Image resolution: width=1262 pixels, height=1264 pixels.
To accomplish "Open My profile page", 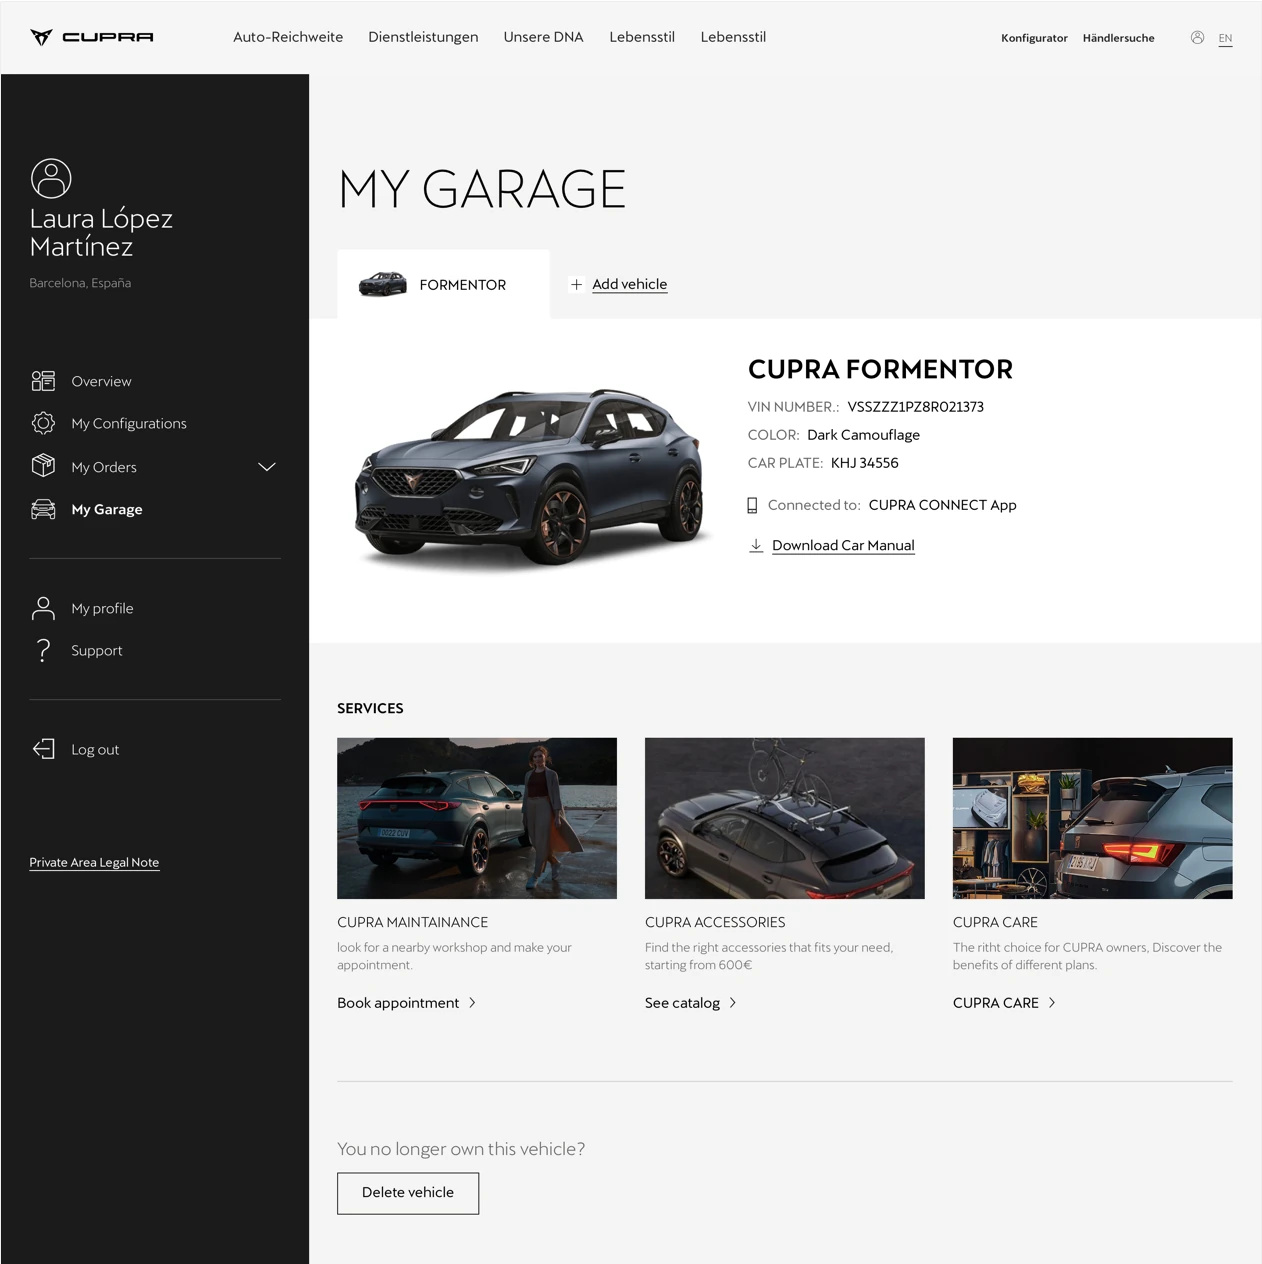I will point(102,608).
